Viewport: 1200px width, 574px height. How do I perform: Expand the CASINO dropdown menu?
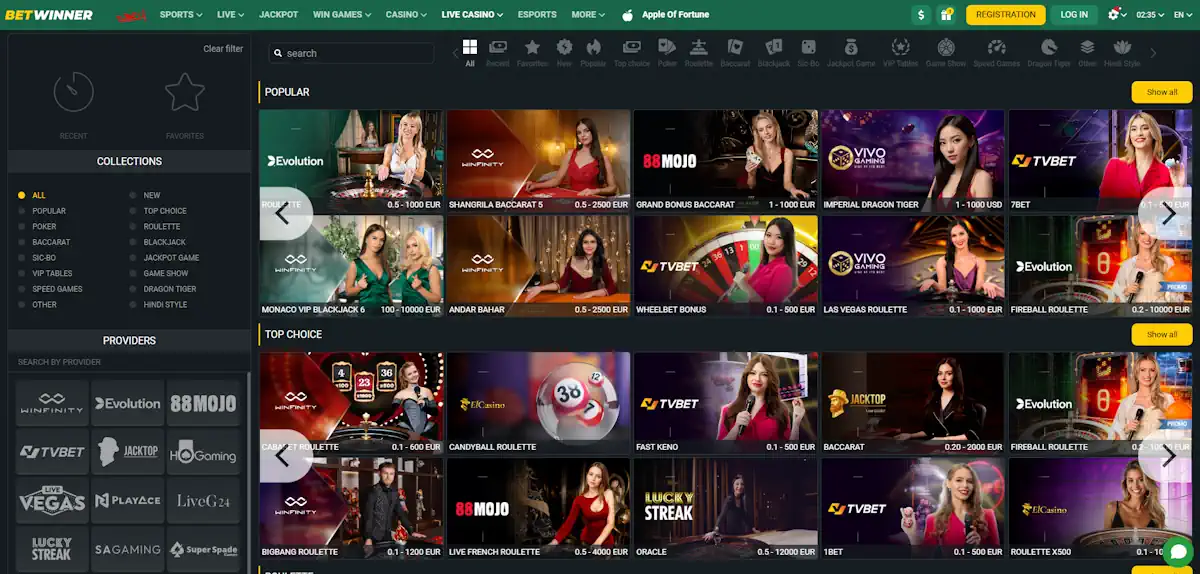point(406,15)
